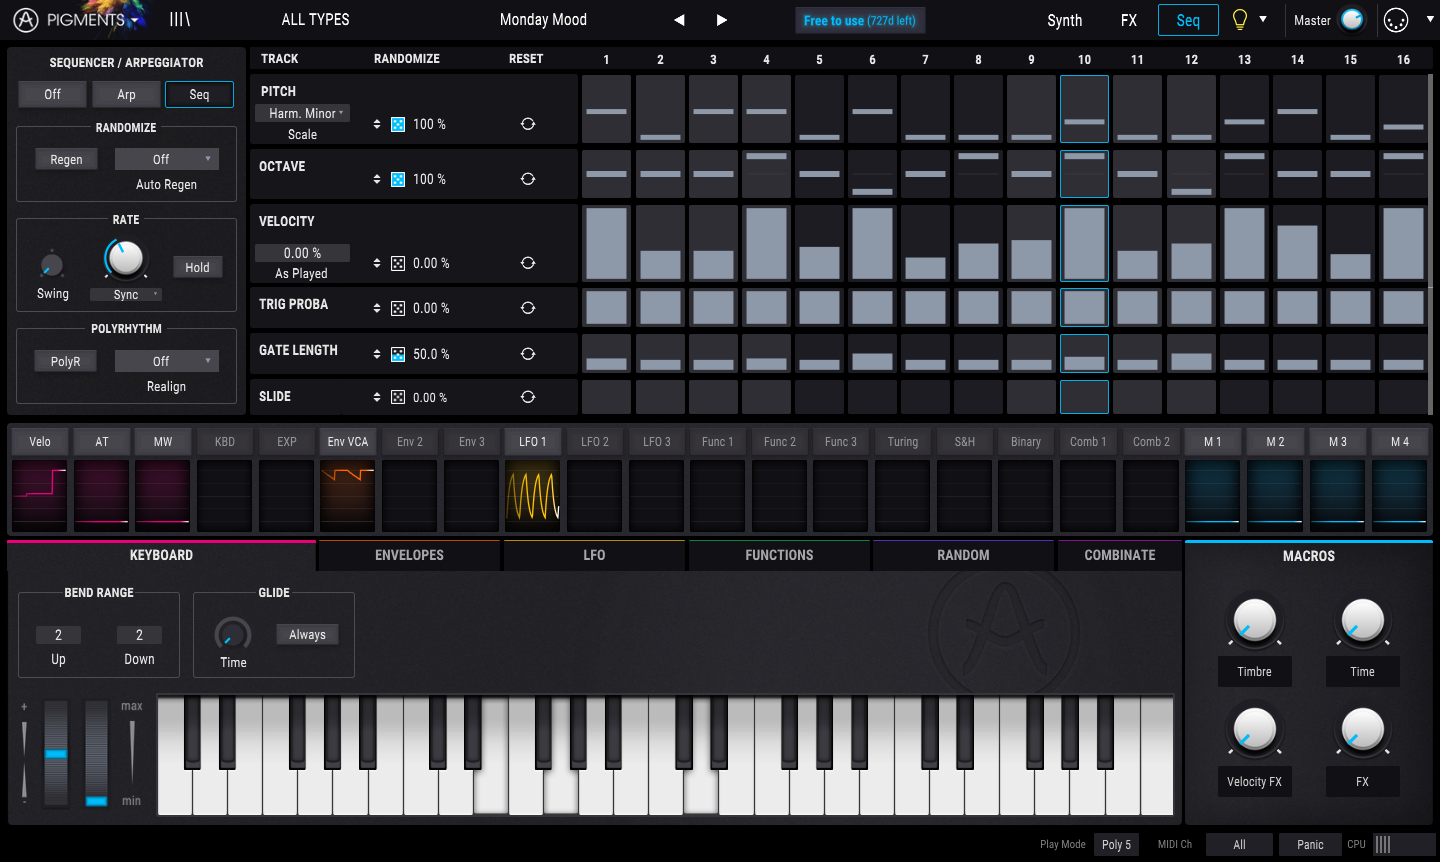Toggle glide mode Always
Screen dimensions: 1440x862
307,634
